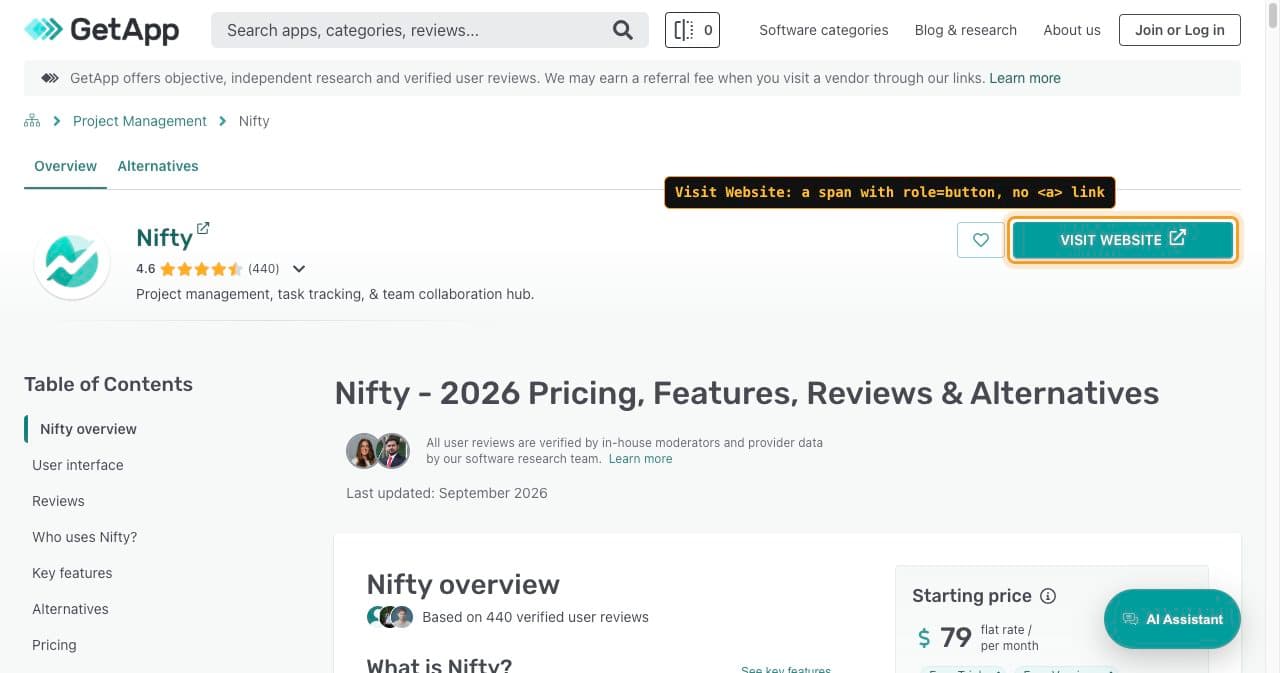
Task: Click the Starting price info icon
Action: (x=1048, y=596)
